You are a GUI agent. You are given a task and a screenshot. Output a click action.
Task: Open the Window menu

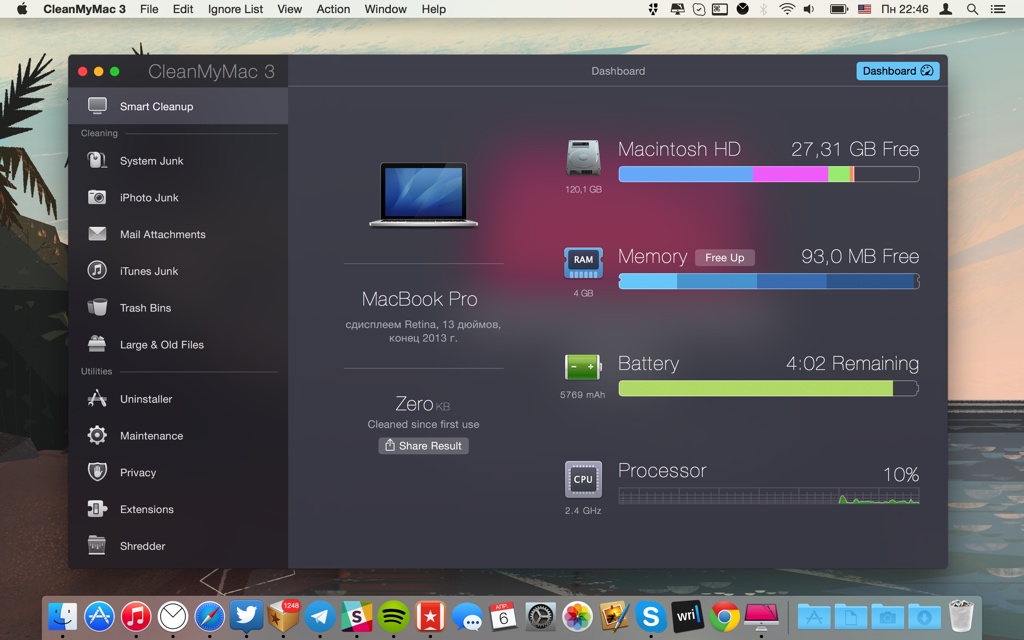pyautogui.click(x=385, y=9)
